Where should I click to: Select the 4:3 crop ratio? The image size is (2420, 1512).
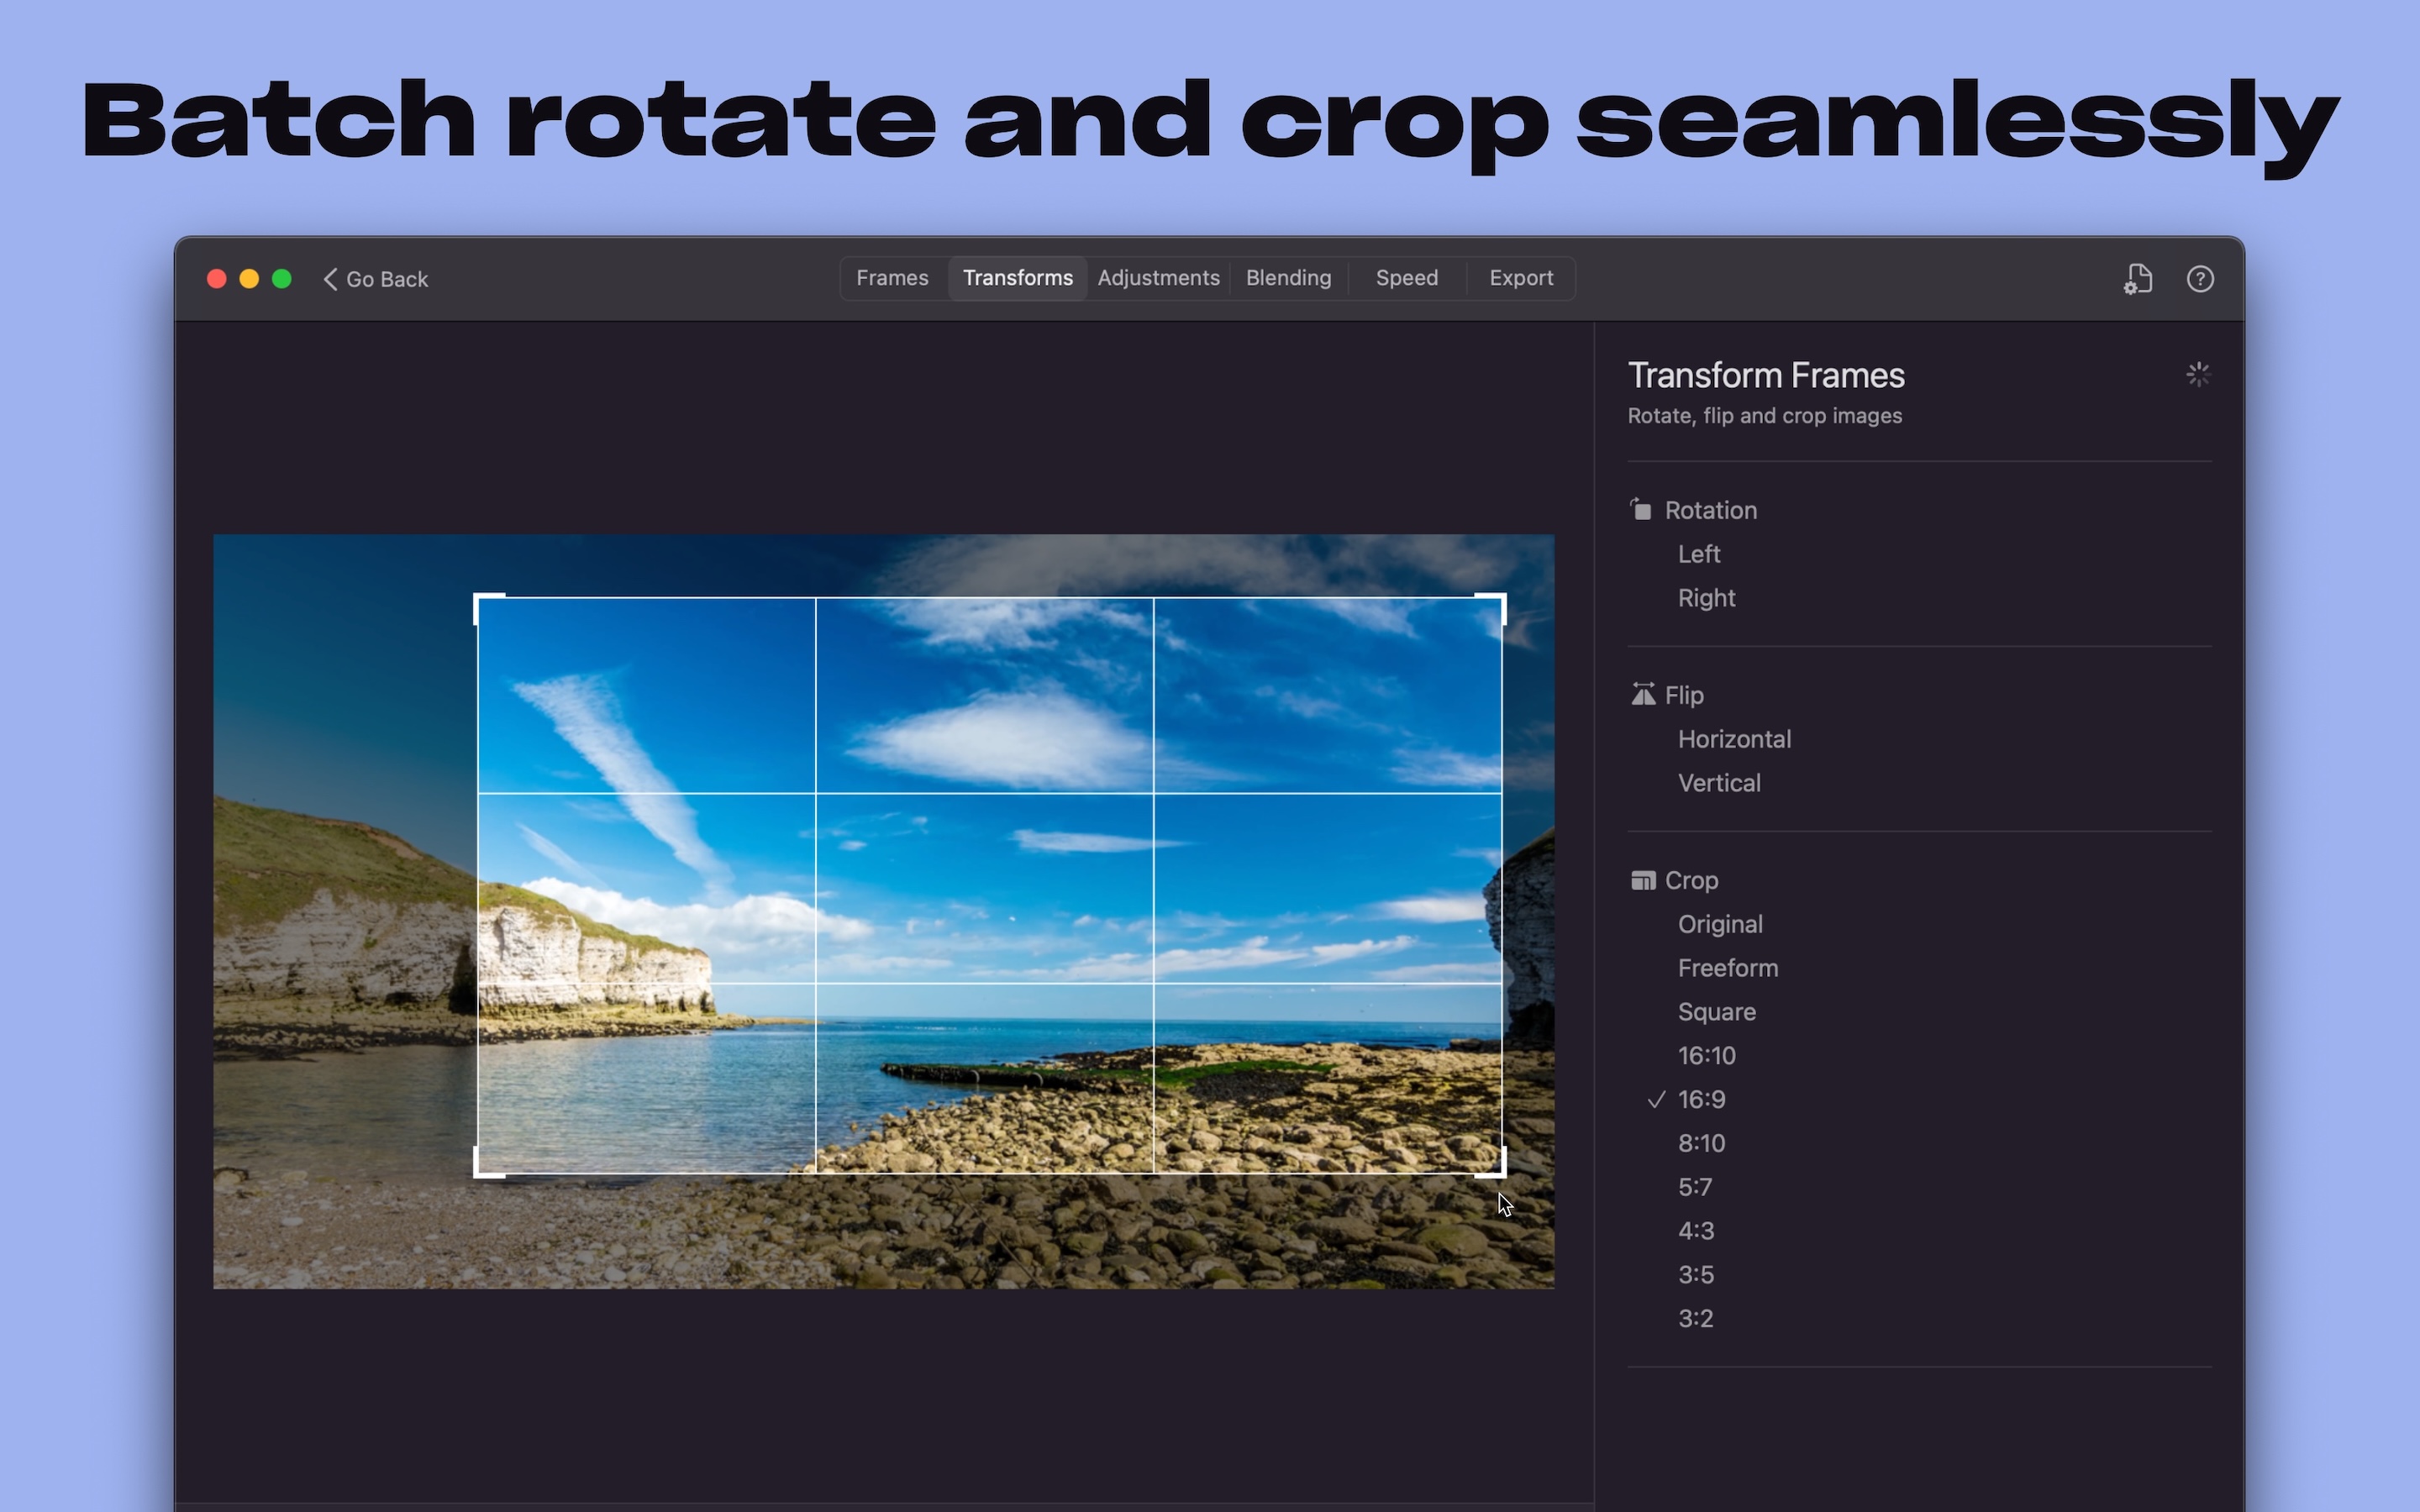tap(1695, 1230)
